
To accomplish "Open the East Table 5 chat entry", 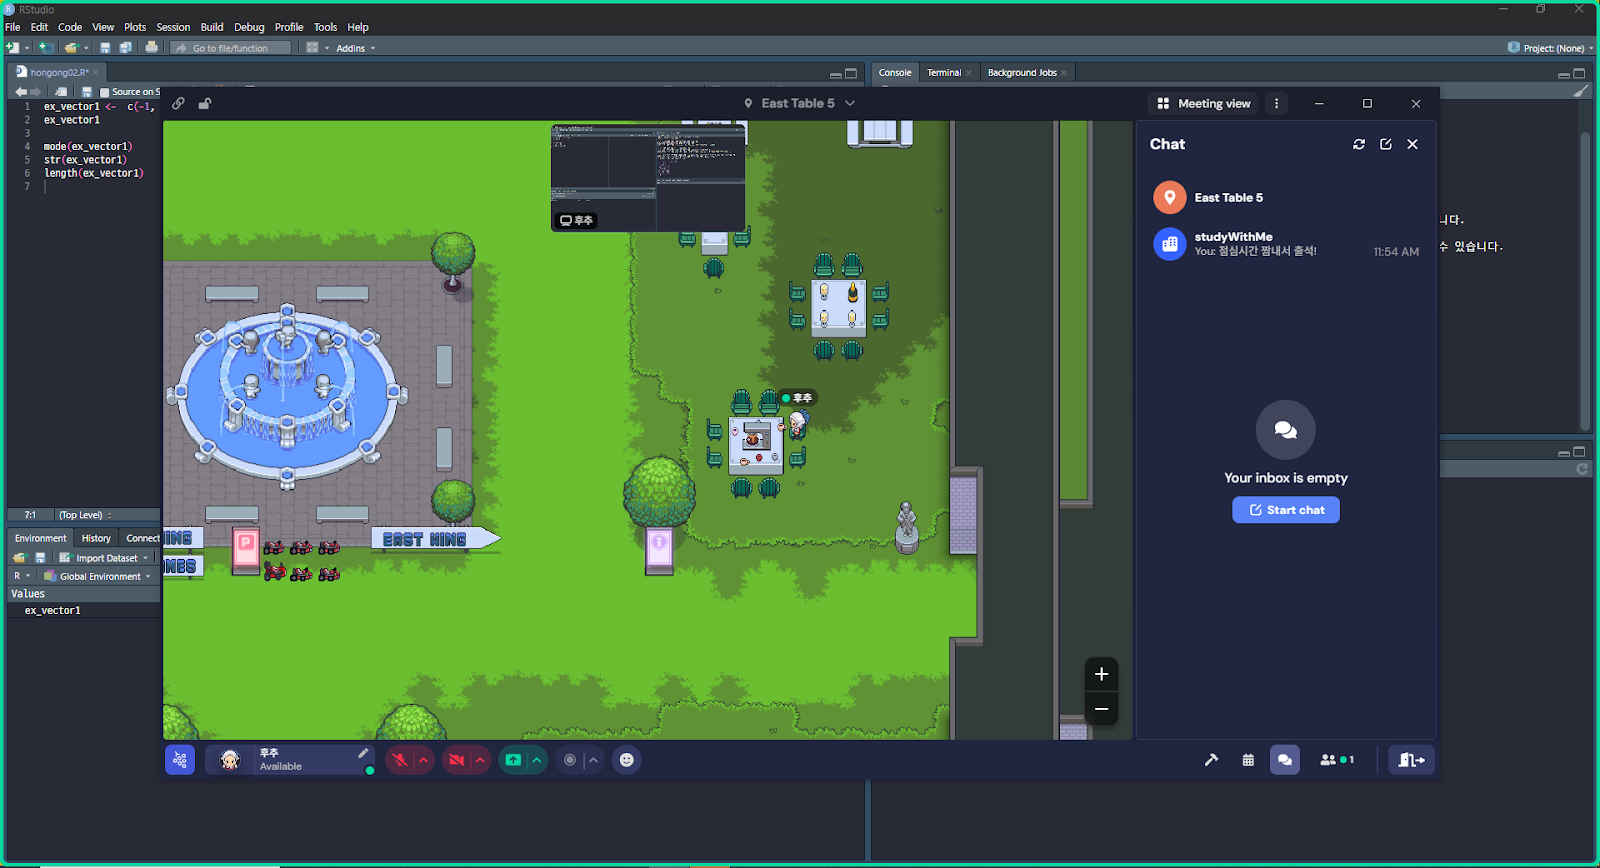I will (x=1286, y=197).
